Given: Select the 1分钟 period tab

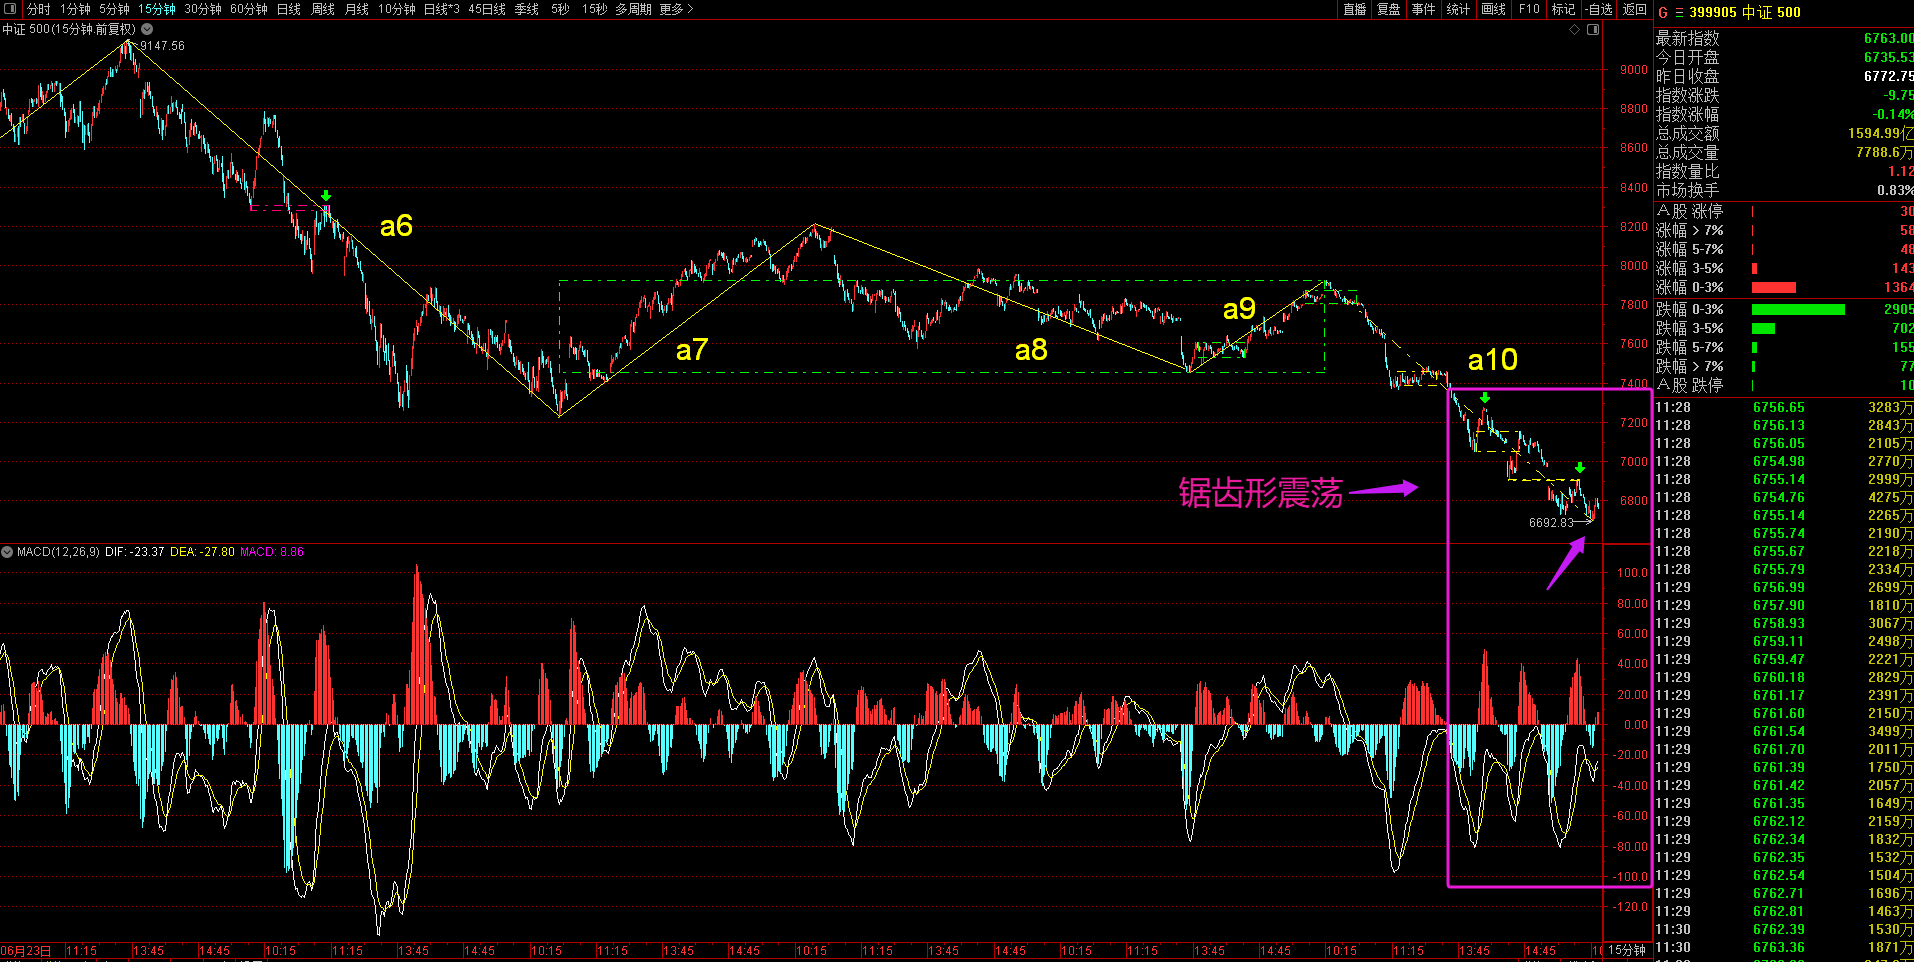Looking at the screenshot, I should coord(75,9).
